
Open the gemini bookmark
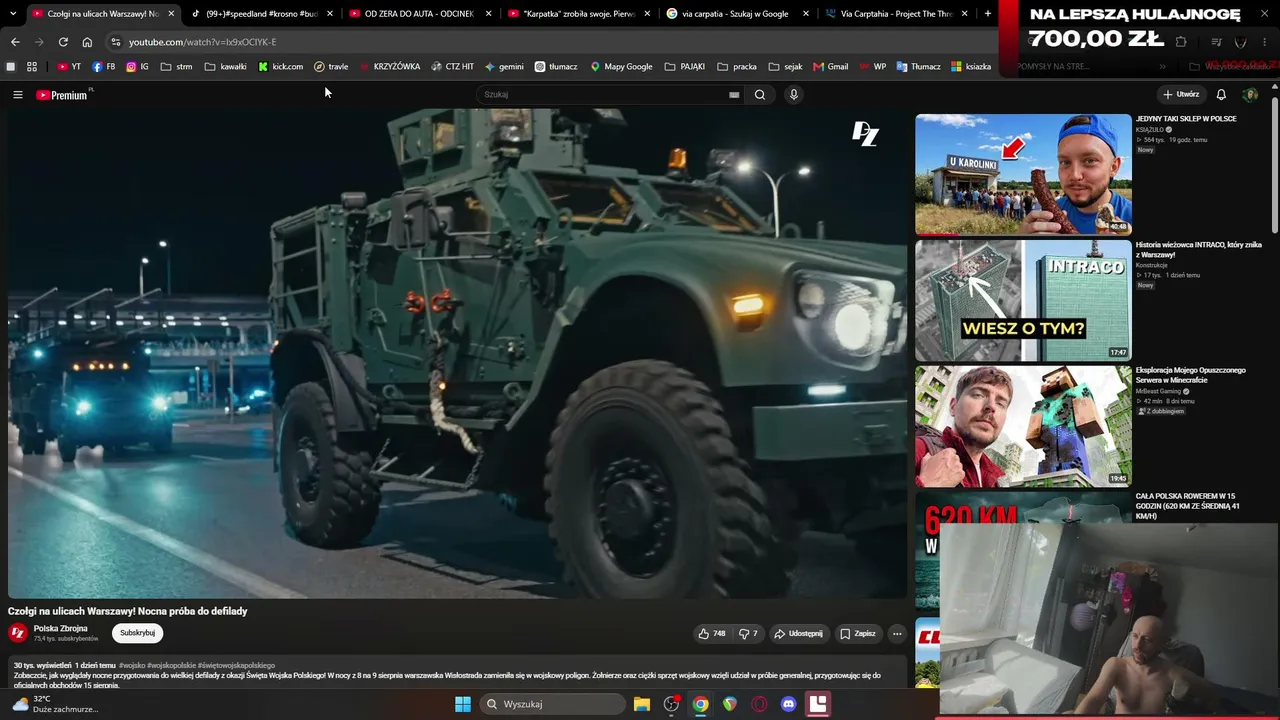click(x=504, y=67)
